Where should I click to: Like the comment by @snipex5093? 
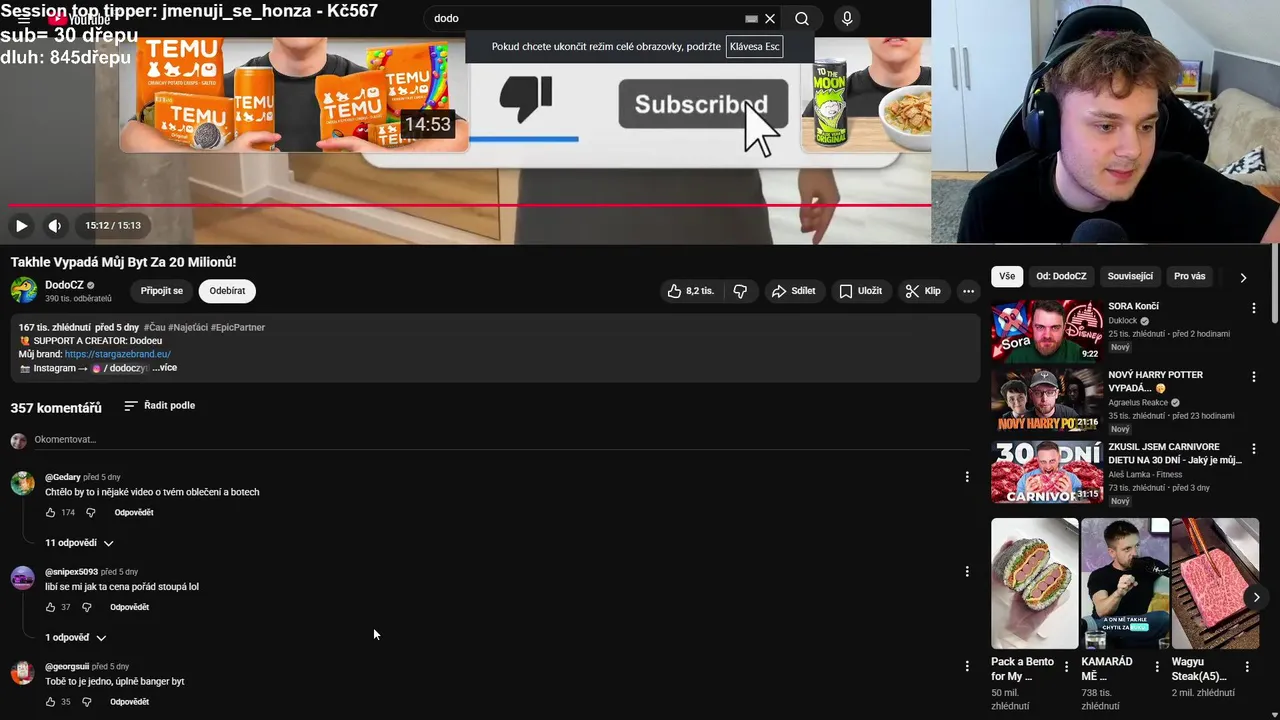tap(50, 608)
